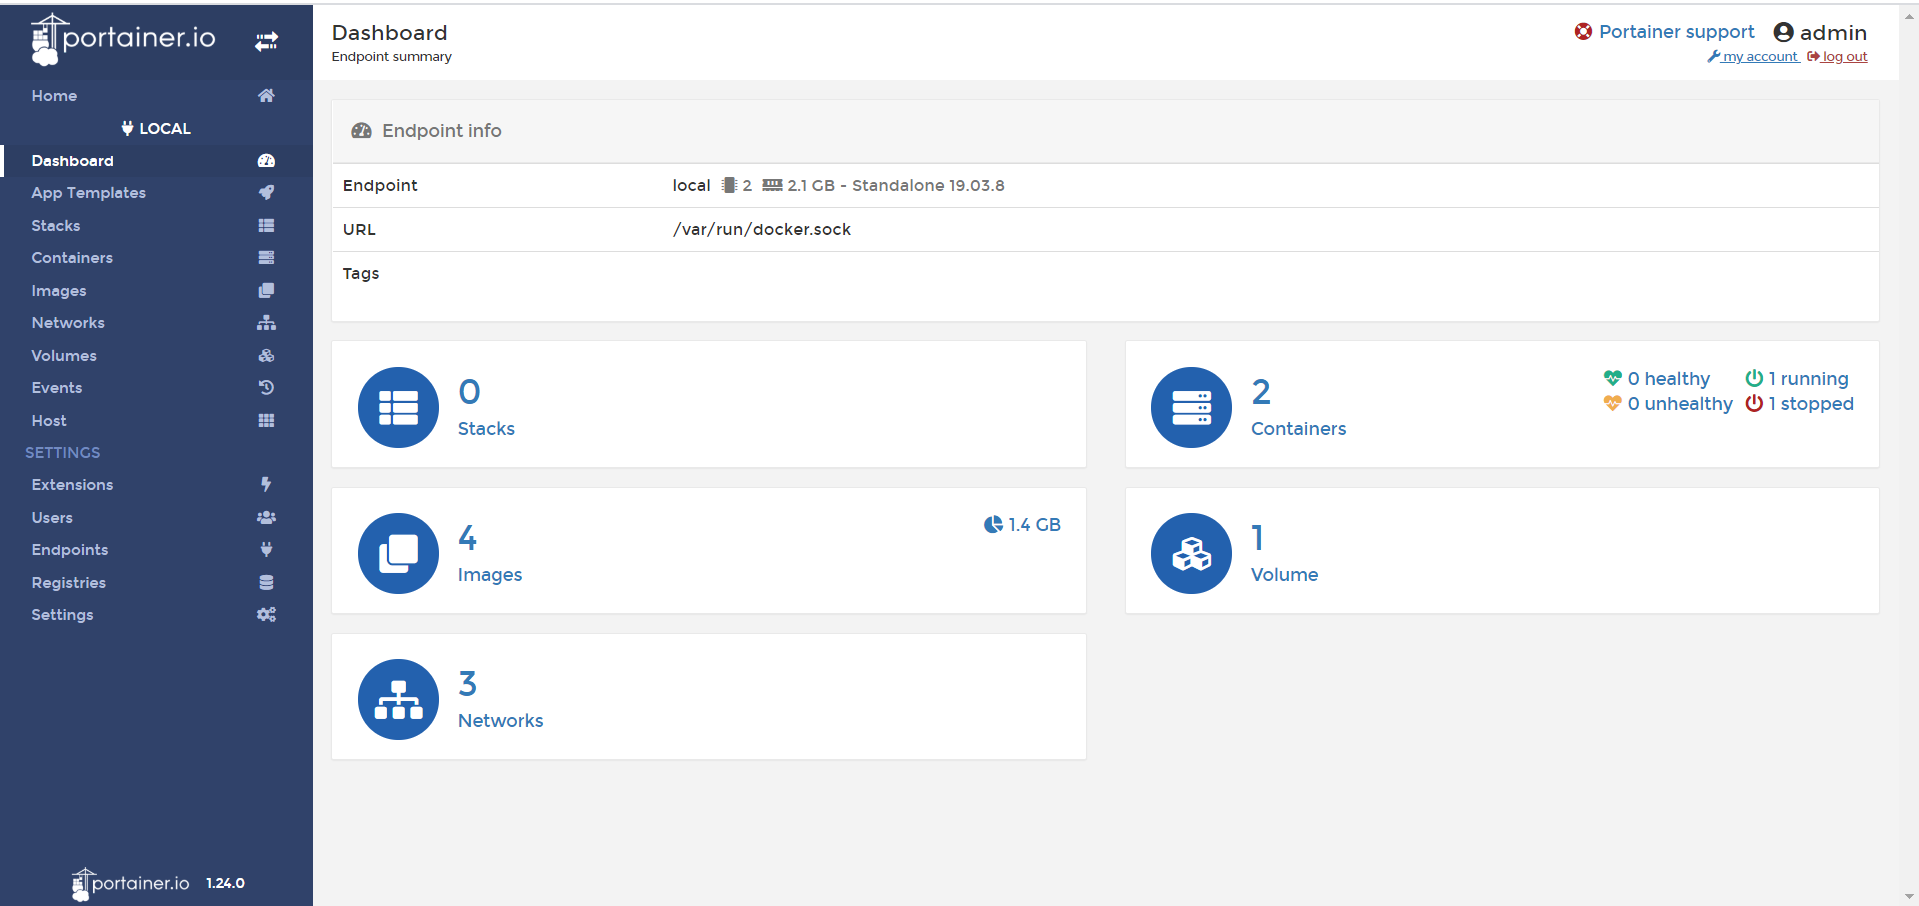Viewport: 1919px width, 906px height.
Task: Click the scrollbar down arrow
Action: pyautogui.click(x=1910, y=897)
